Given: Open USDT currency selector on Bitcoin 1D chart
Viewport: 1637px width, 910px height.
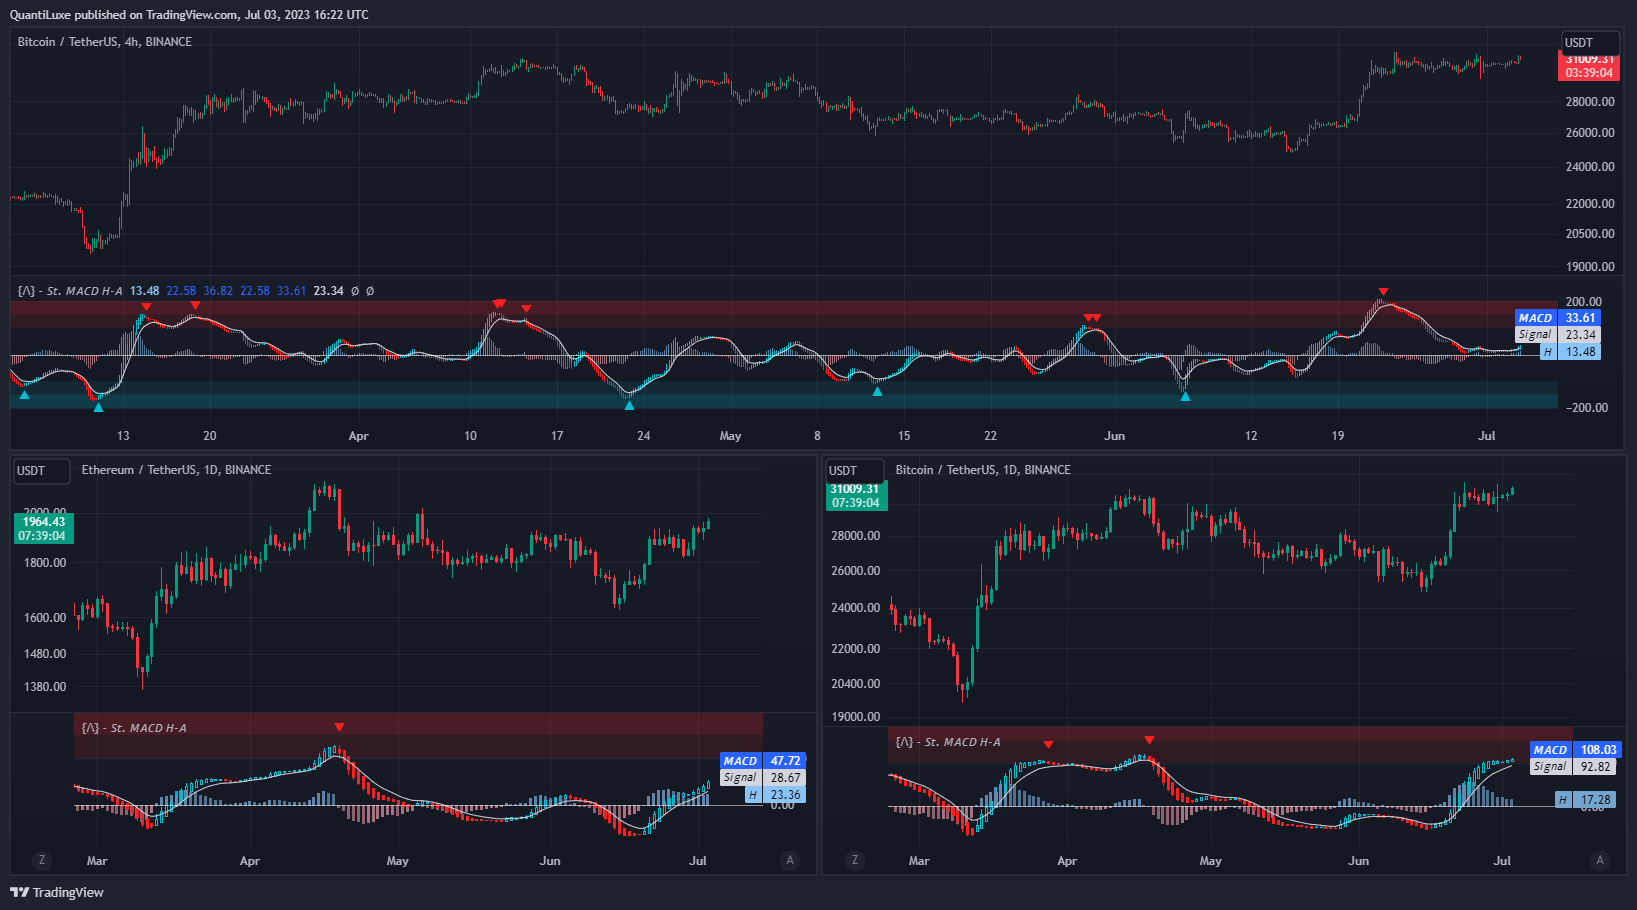Looking at the screenshot, I should point(854,471).
